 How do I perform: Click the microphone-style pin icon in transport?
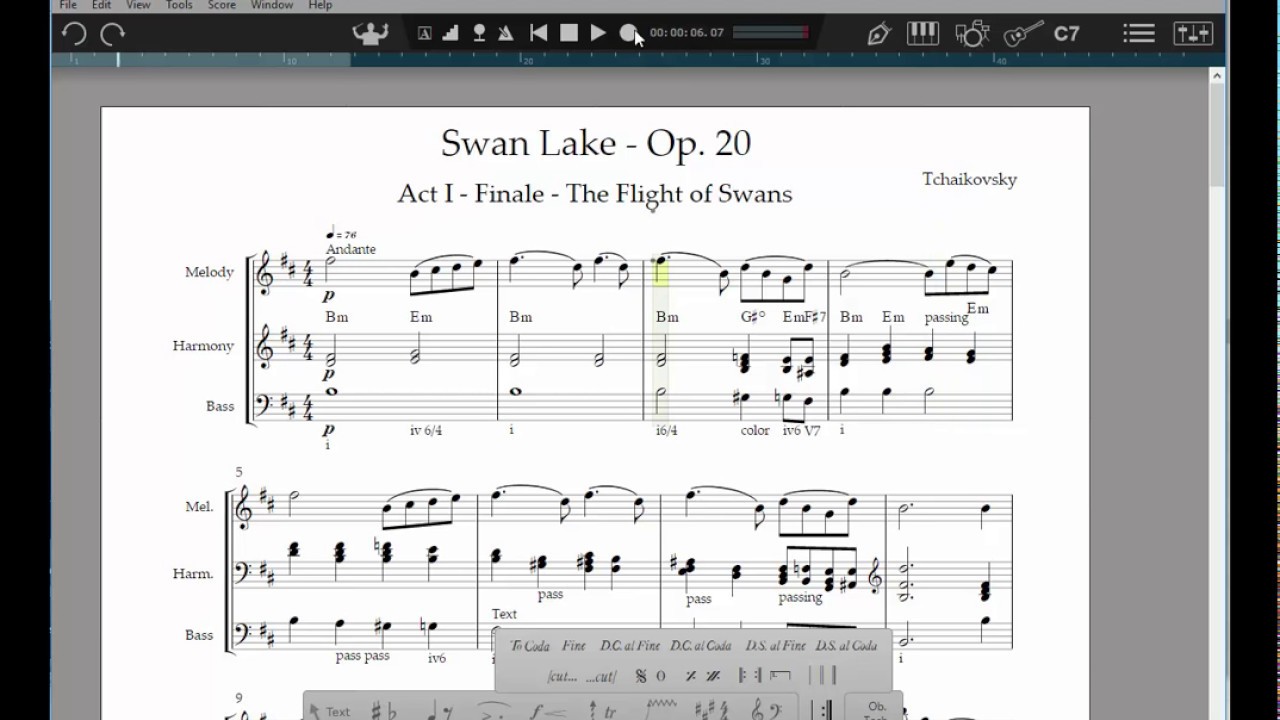pyautogui.click(x=479, y=33)
